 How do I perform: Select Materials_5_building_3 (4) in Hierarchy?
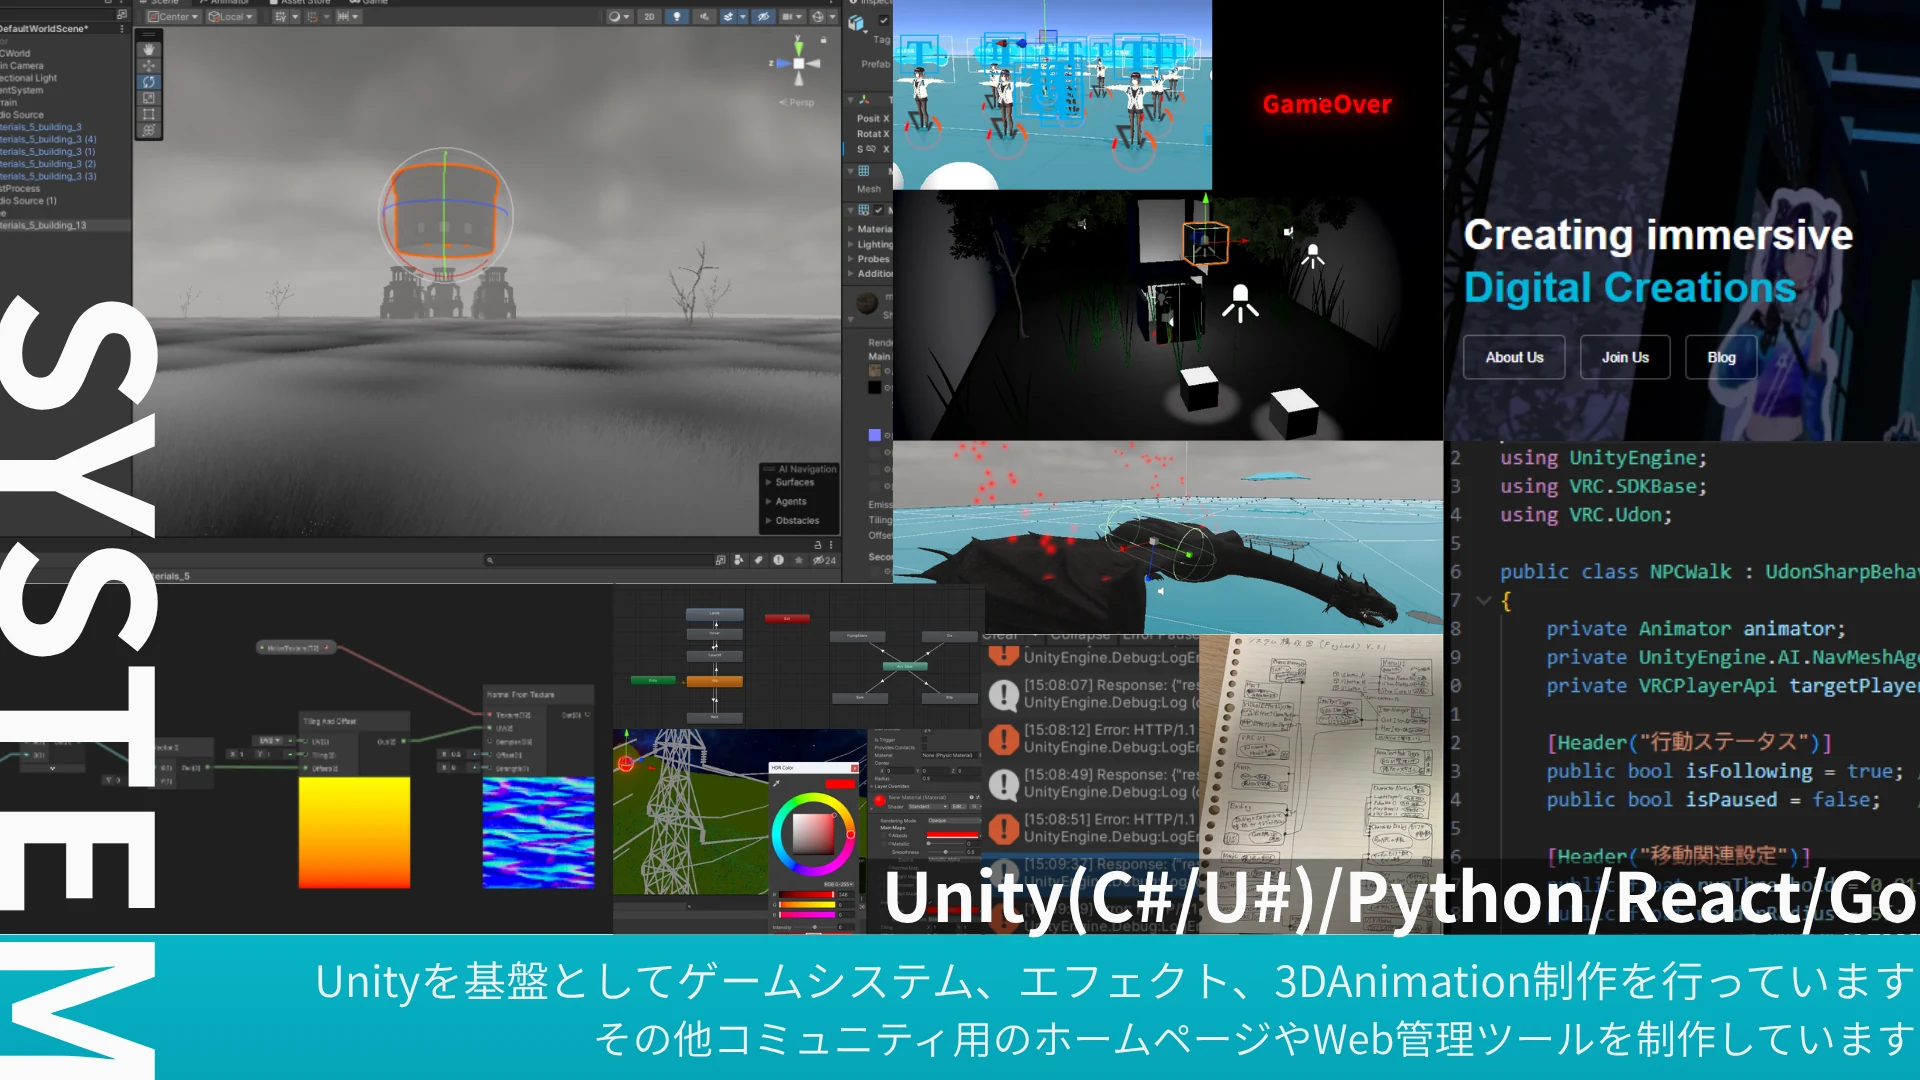[48, 139]
